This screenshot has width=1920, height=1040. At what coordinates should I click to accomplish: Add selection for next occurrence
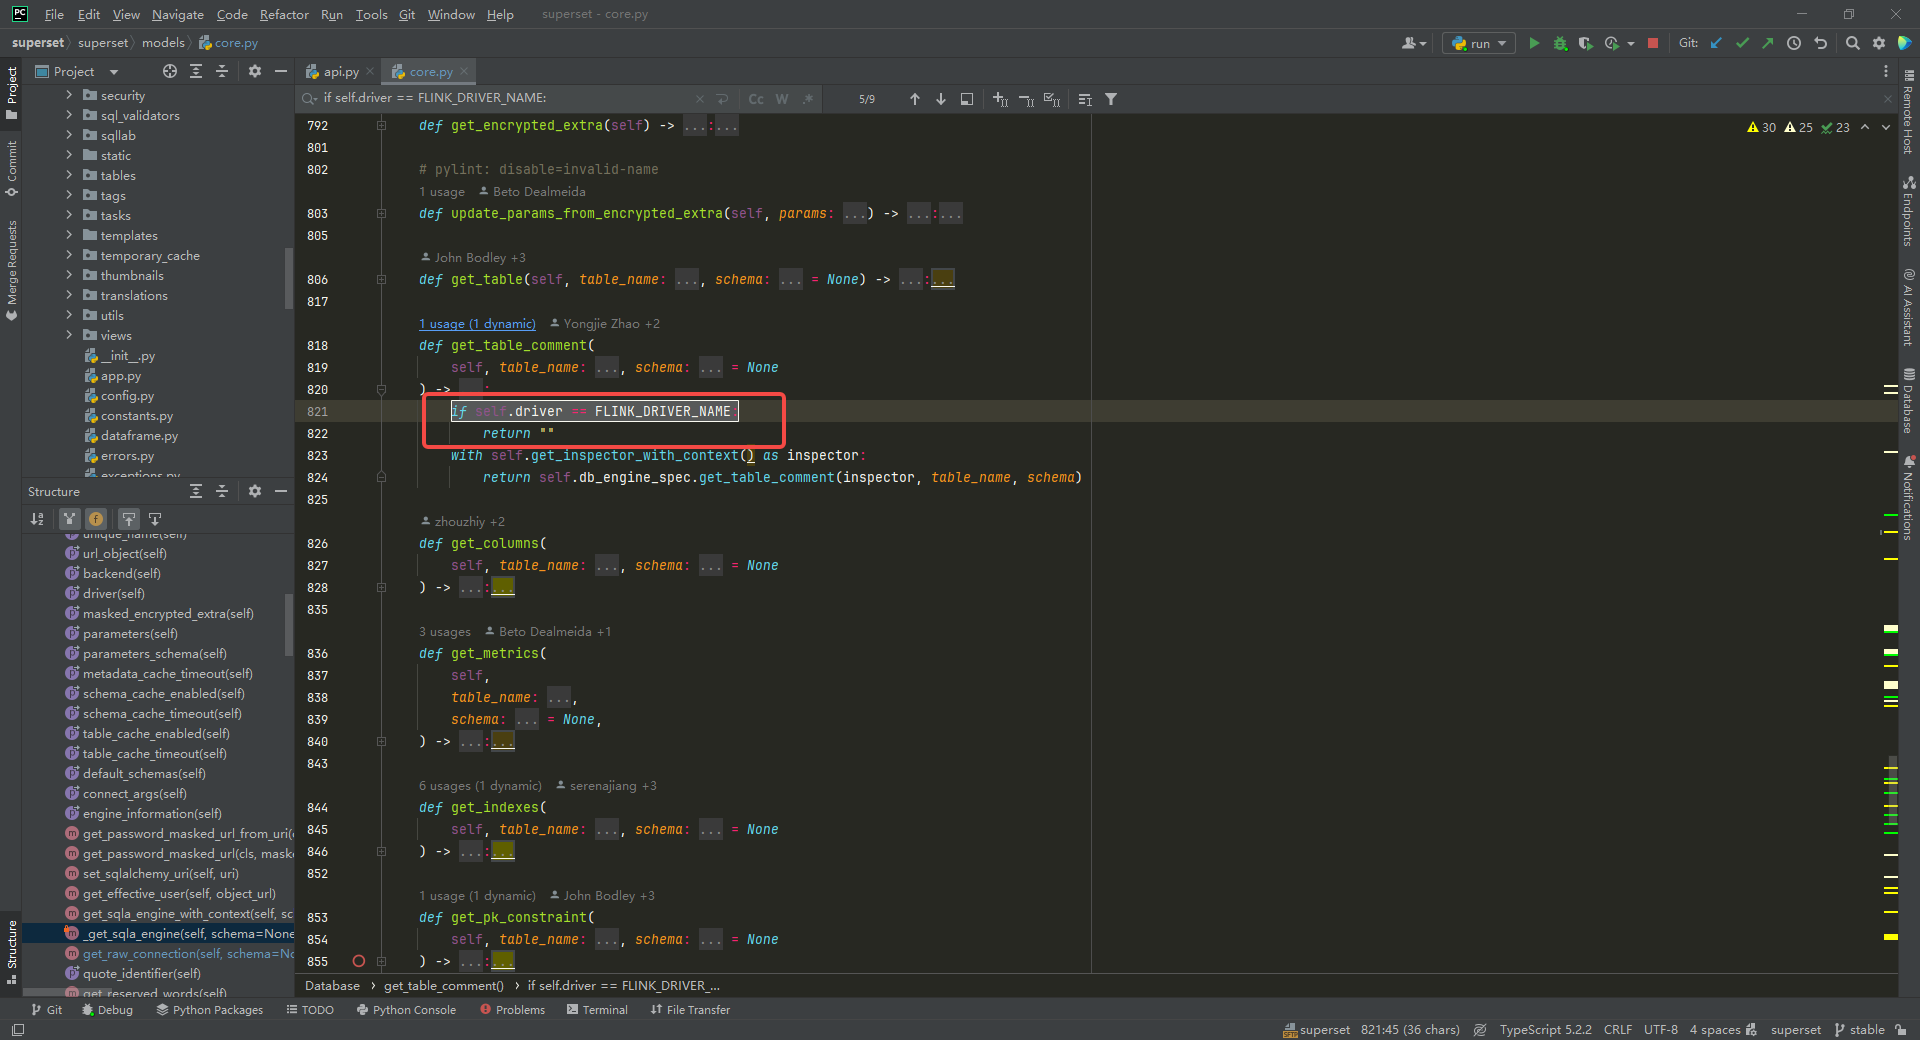1000,99
